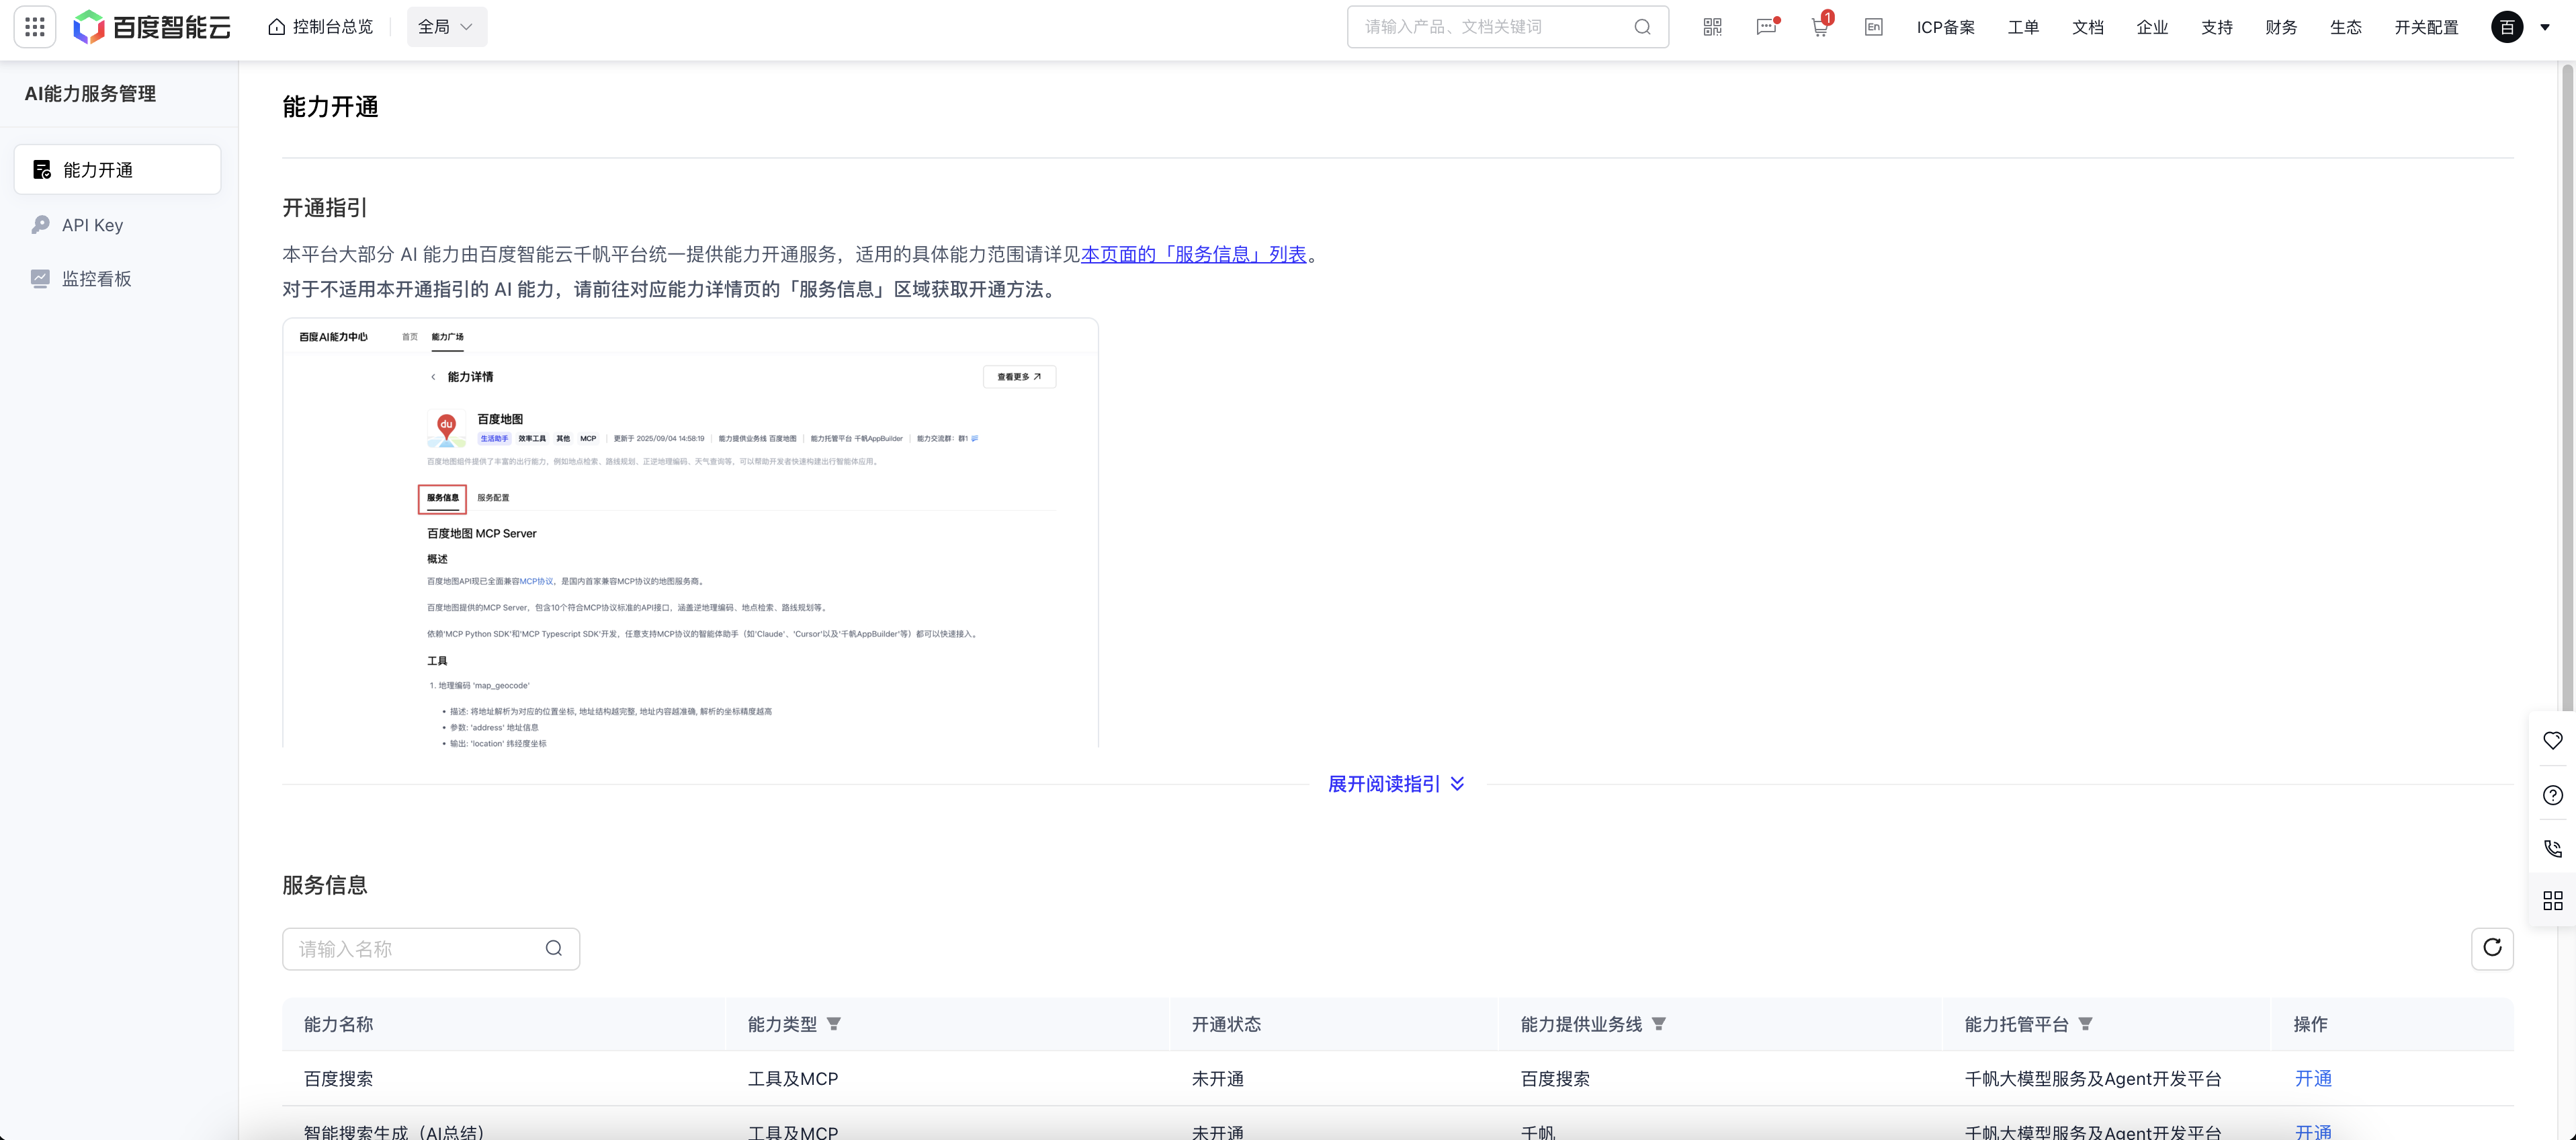Click the page vertical scrollbar
The image size is (2576, 1140).
coord(2567,390)
